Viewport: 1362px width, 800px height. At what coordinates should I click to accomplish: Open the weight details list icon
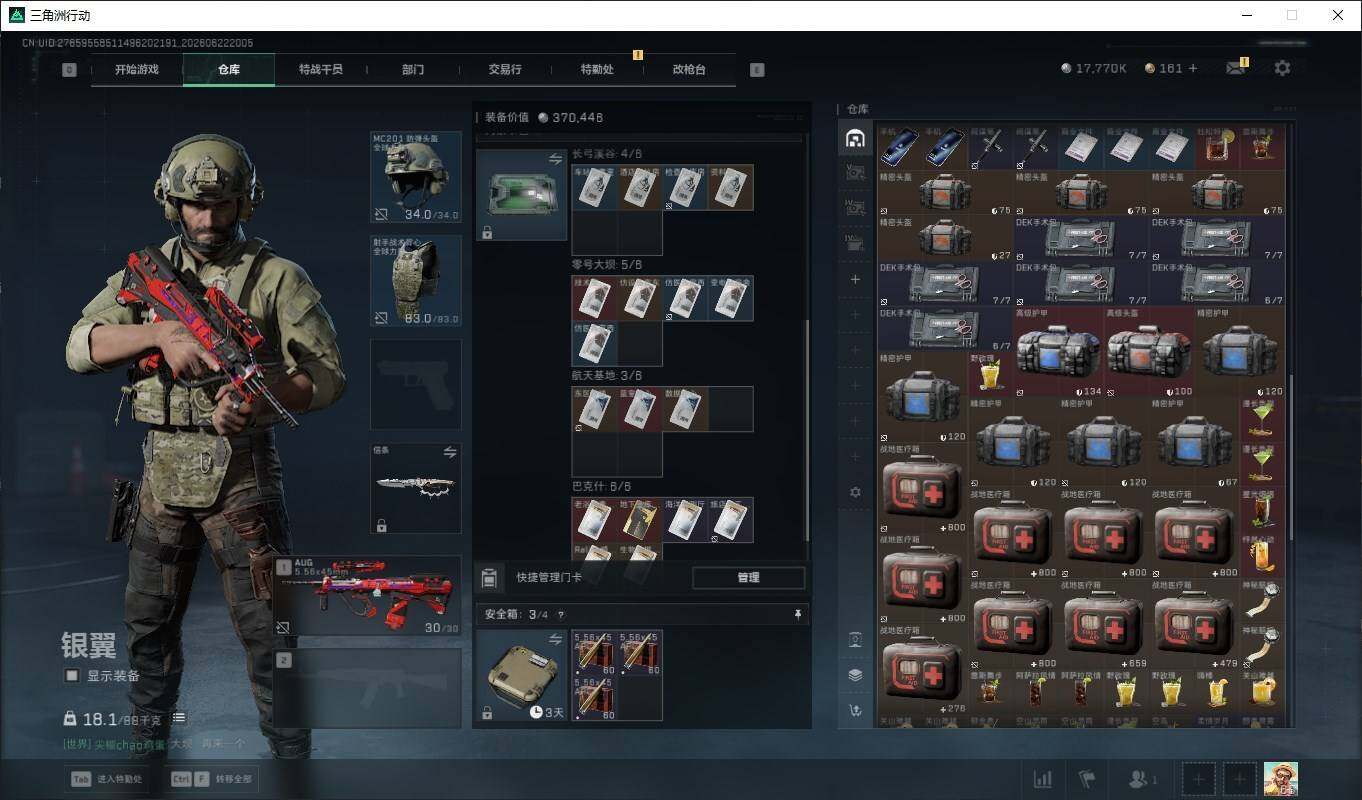coord(179,718)
